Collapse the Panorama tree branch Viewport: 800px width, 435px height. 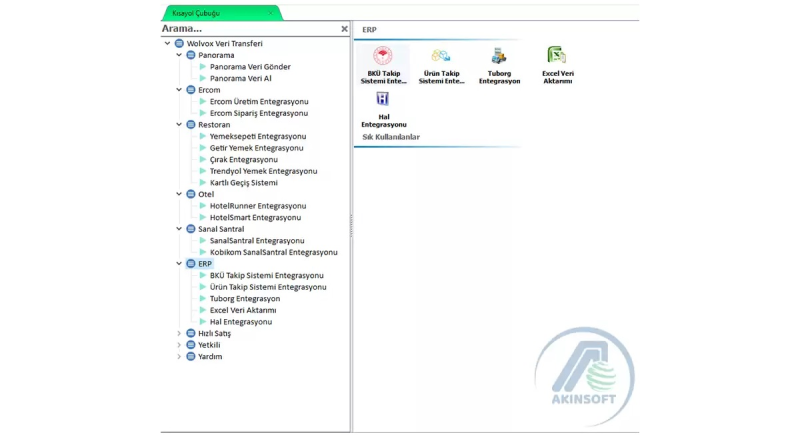point(179,55)
